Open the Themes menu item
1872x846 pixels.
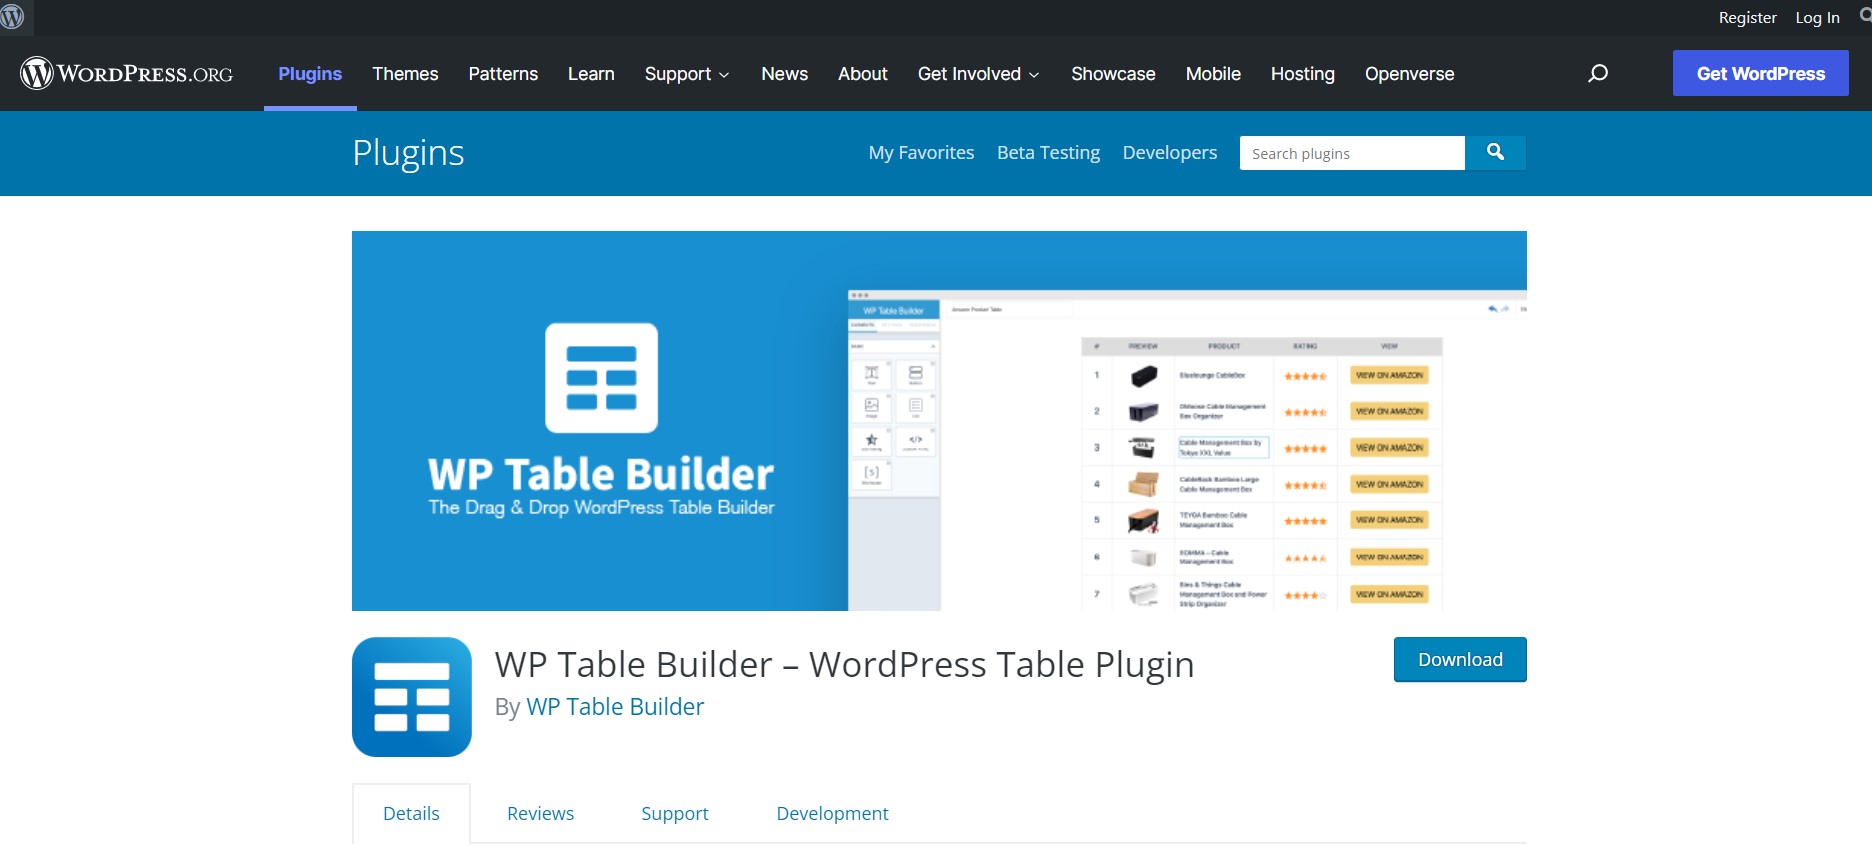click(x=405, y=74)
